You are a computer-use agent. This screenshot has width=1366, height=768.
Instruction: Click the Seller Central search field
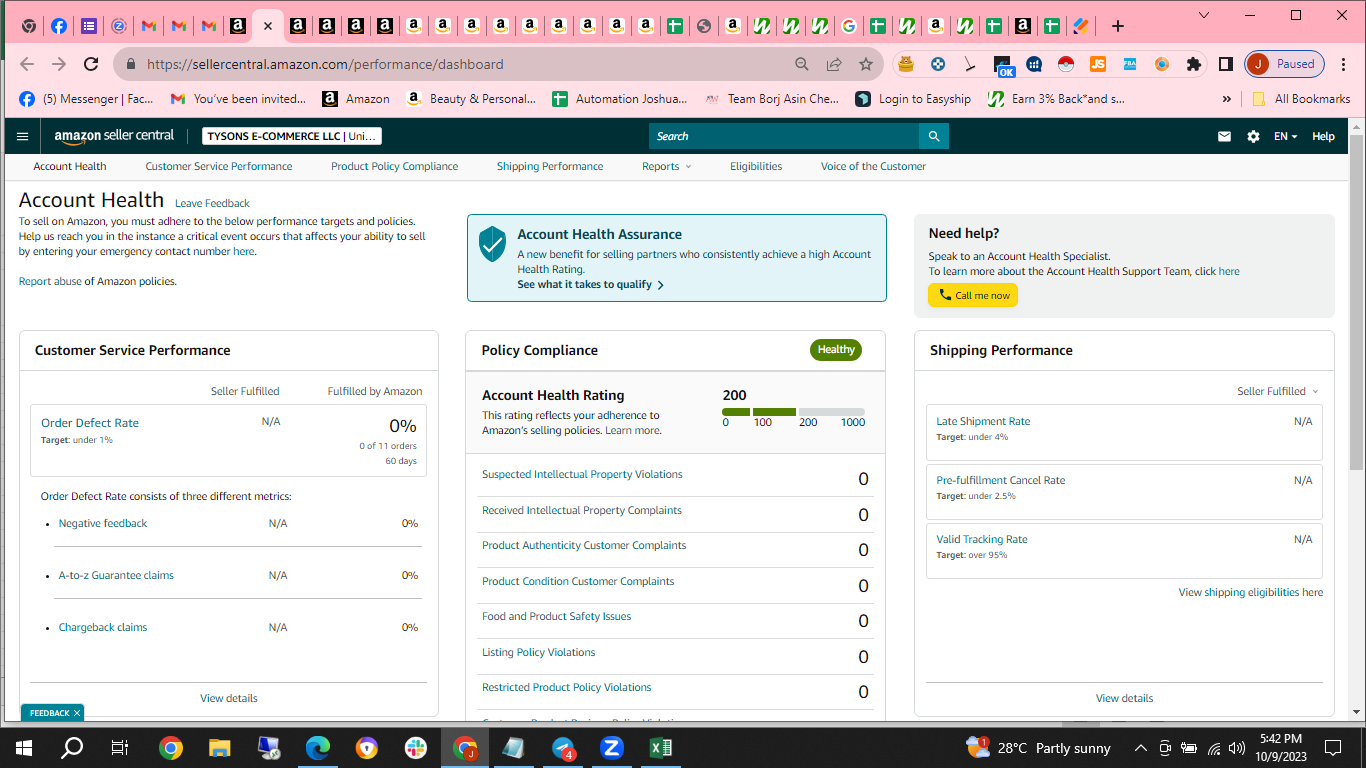tap(784, 136)
